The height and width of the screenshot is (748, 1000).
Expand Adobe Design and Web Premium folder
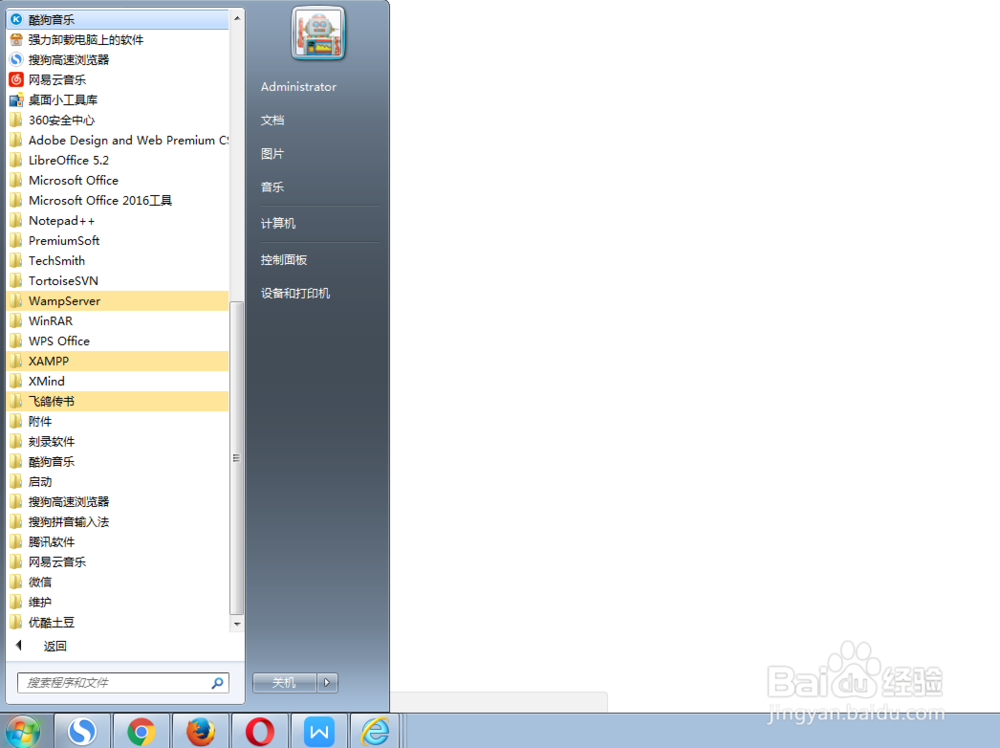tap(117, 140)
